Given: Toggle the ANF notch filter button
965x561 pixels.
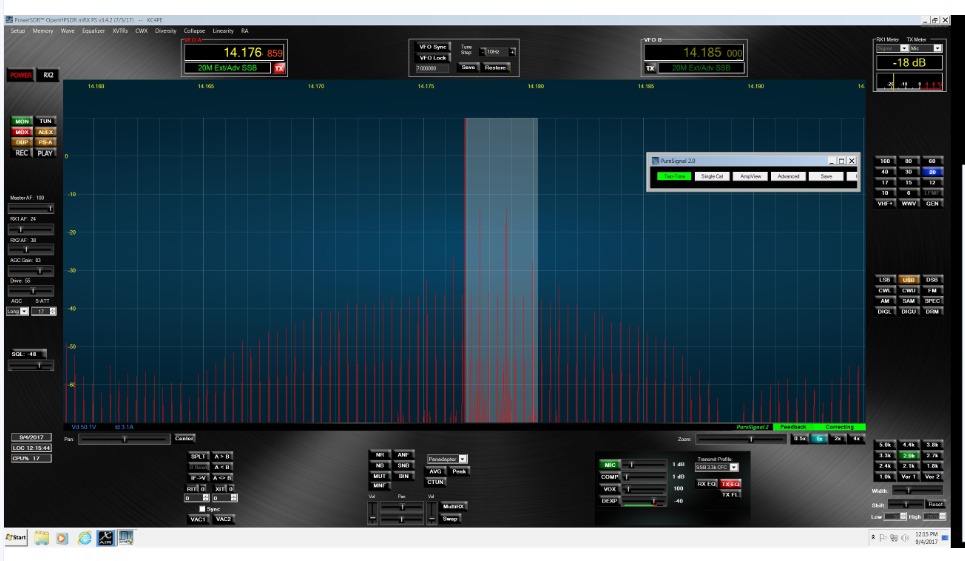Looking at the screenshot, I should tap(402, 455).
